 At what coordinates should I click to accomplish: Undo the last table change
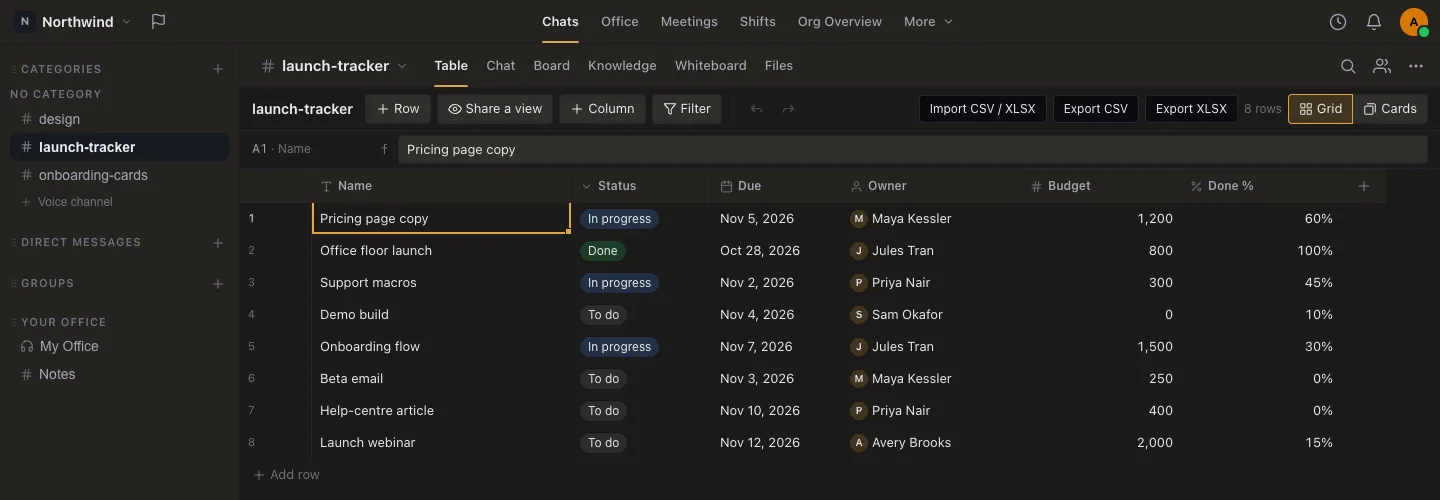(x=756, y=109)
